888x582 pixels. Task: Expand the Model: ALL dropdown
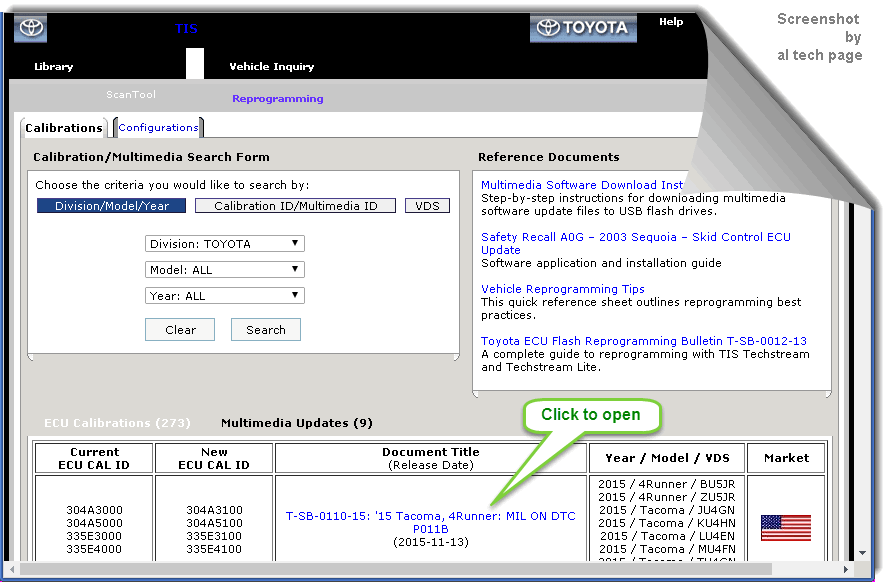224,270
